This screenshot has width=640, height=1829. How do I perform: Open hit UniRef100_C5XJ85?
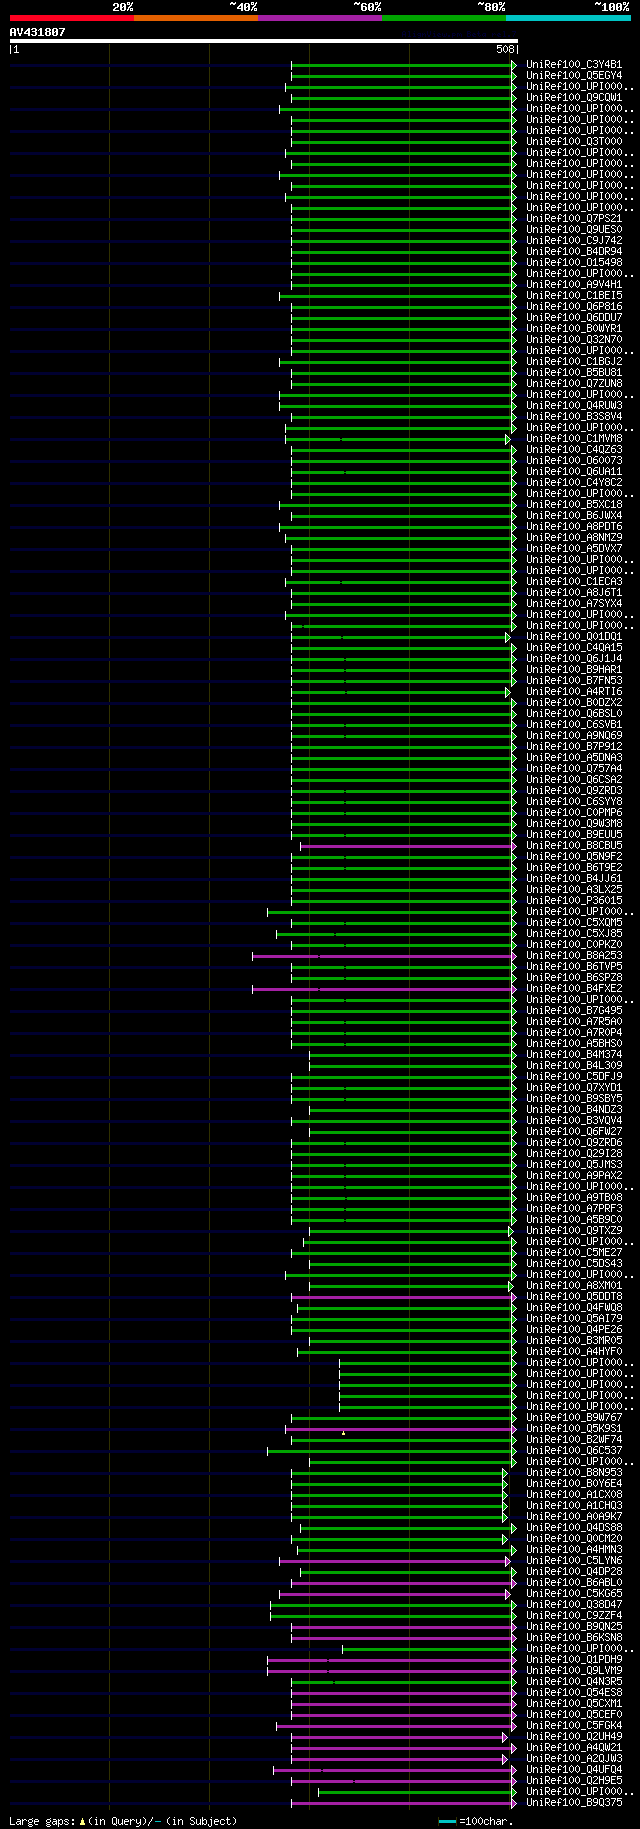574,934
